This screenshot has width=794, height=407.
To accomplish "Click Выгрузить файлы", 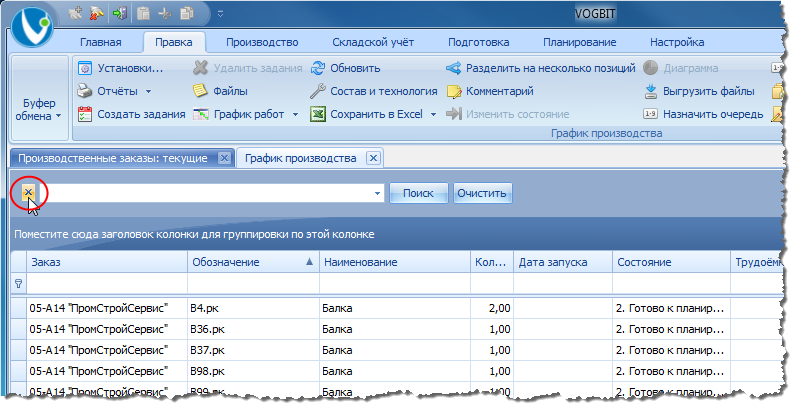I will click(699, 91).
